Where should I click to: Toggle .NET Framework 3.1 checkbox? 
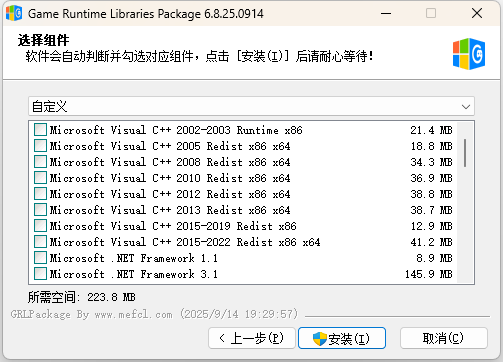(40, 273)
